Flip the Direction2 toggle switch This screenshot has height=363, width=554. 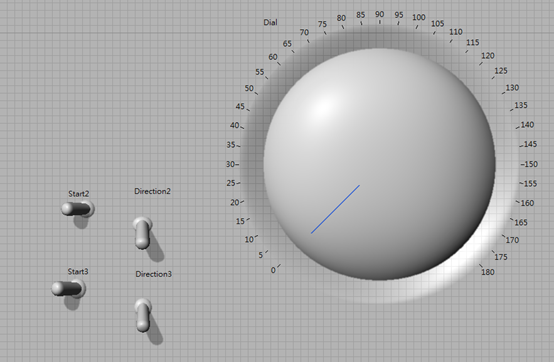pos(142,233)
